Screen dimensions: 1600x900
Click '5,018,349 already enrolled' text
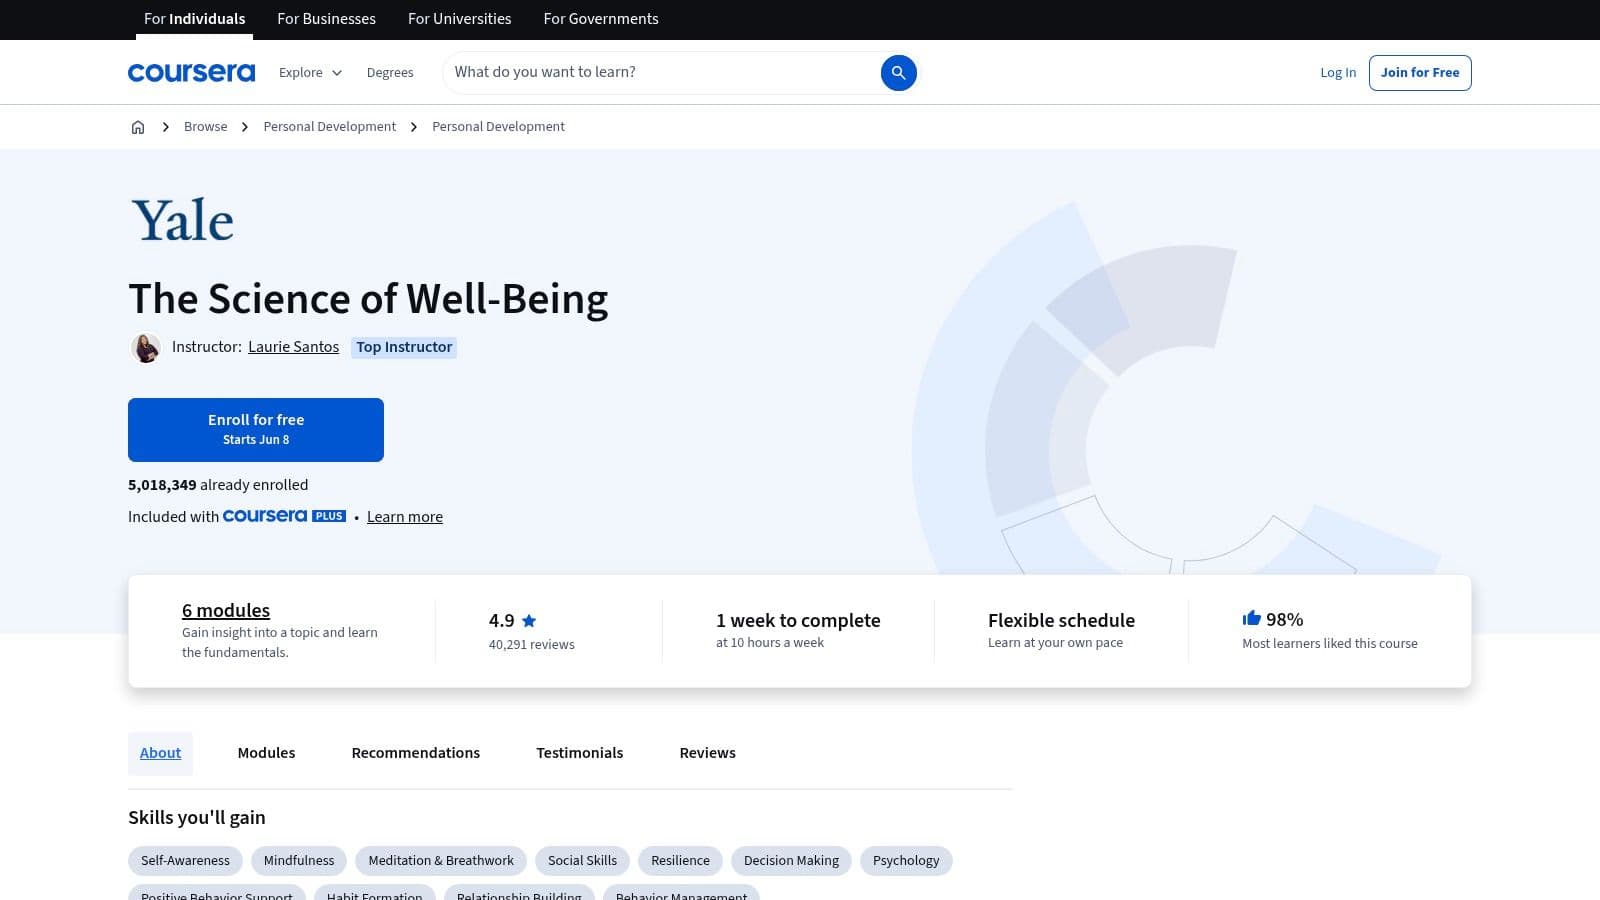[x=218, y=485]
